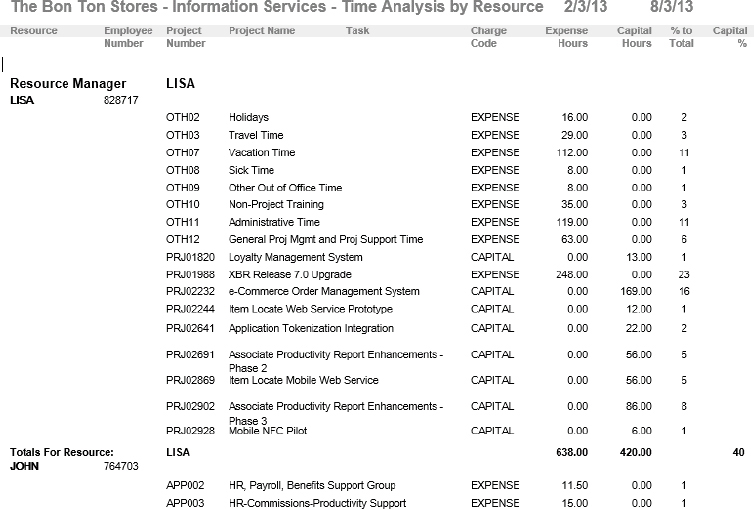
Task: Click HR, Payroll, Benefits Support Group name
Action: pyautogui.click(x=312, y=485)
